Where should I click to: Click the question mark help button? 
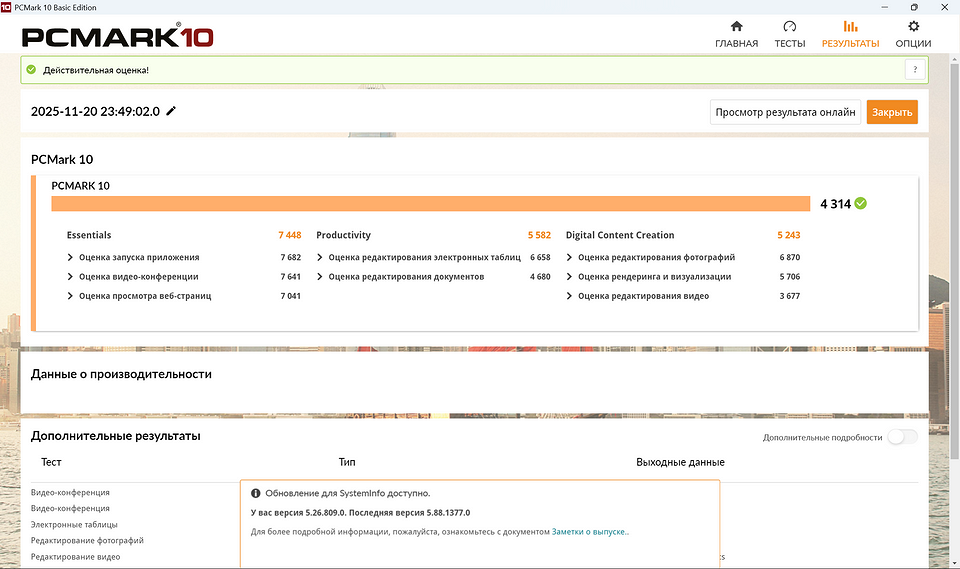(913, 70)
